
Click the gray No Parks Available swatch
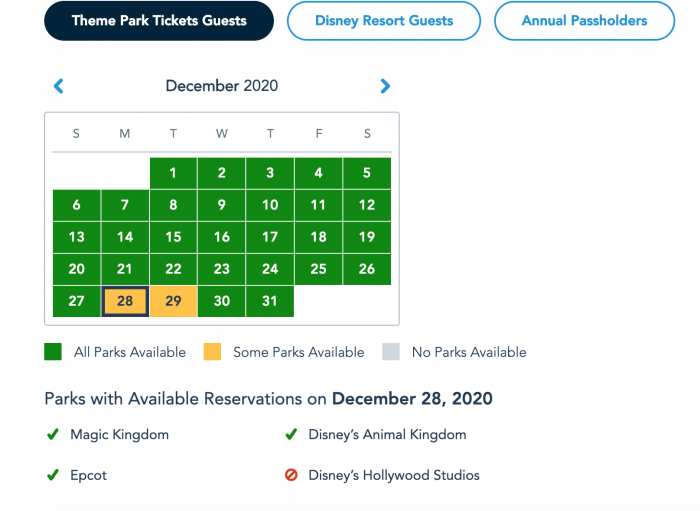pos(391,352)
